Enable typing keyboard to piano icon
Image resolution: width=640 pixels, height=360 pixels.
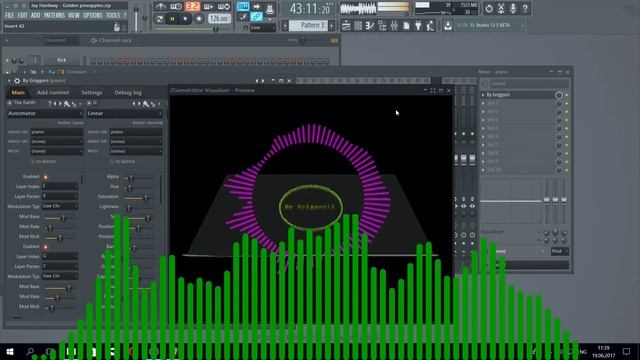tap(243, 7)
